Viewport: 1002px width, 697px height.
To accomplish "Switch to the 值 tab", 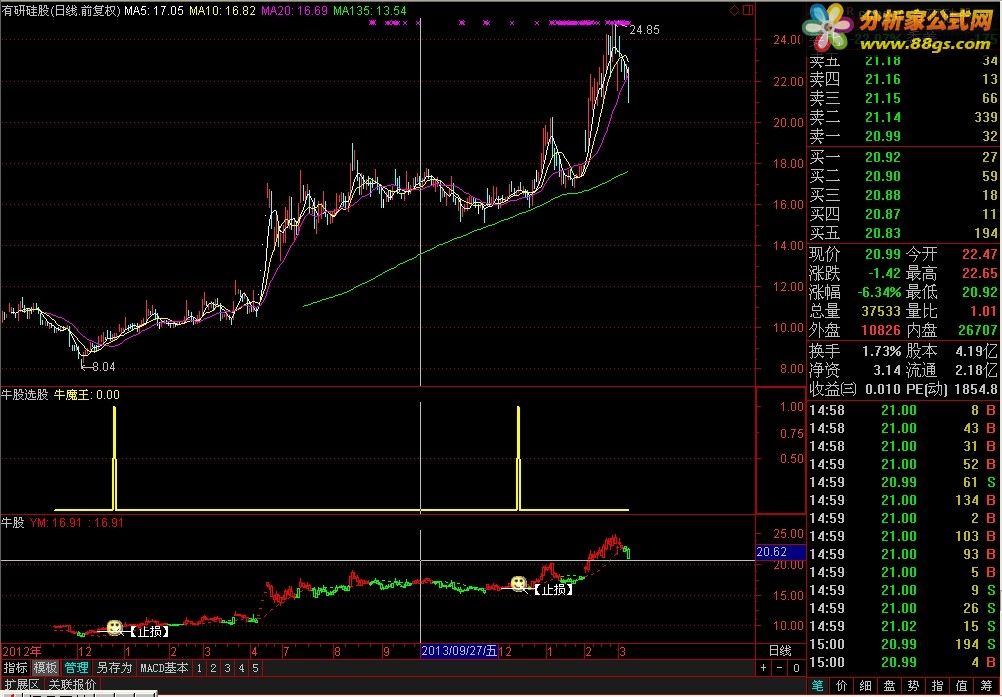I will pyautogui.click(x=961, y=686).
